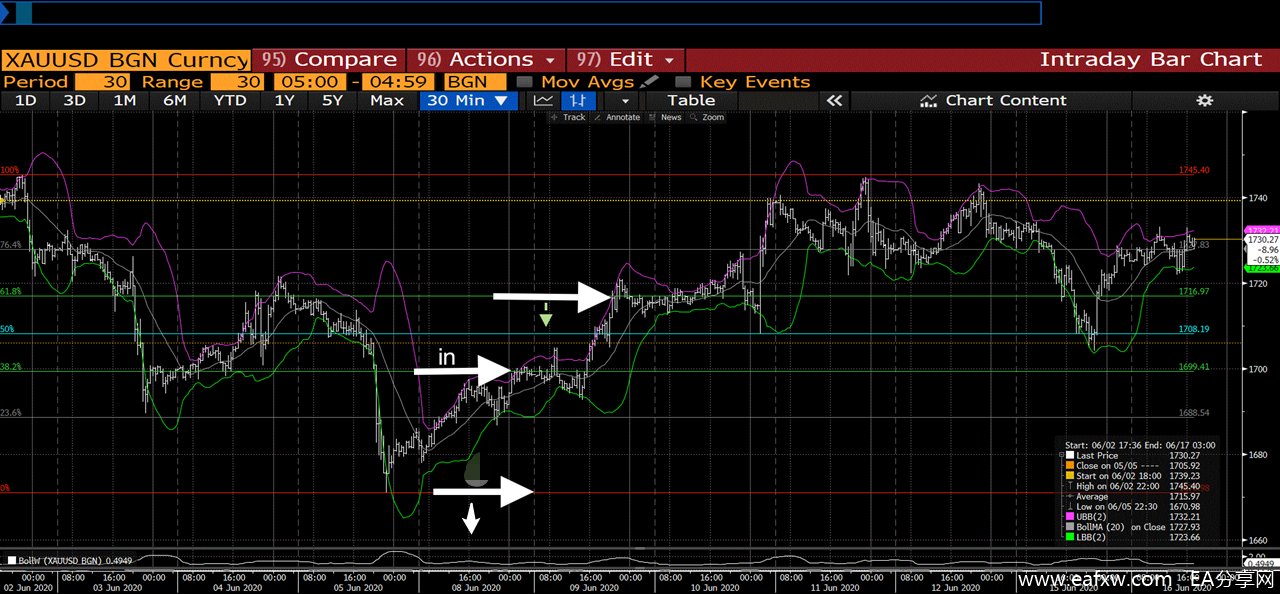Viewport: 1280px width, 594px height.
Task: Enable the Mov Avgs checkbox
Action: pyautogui.click(x=525, y=82)
